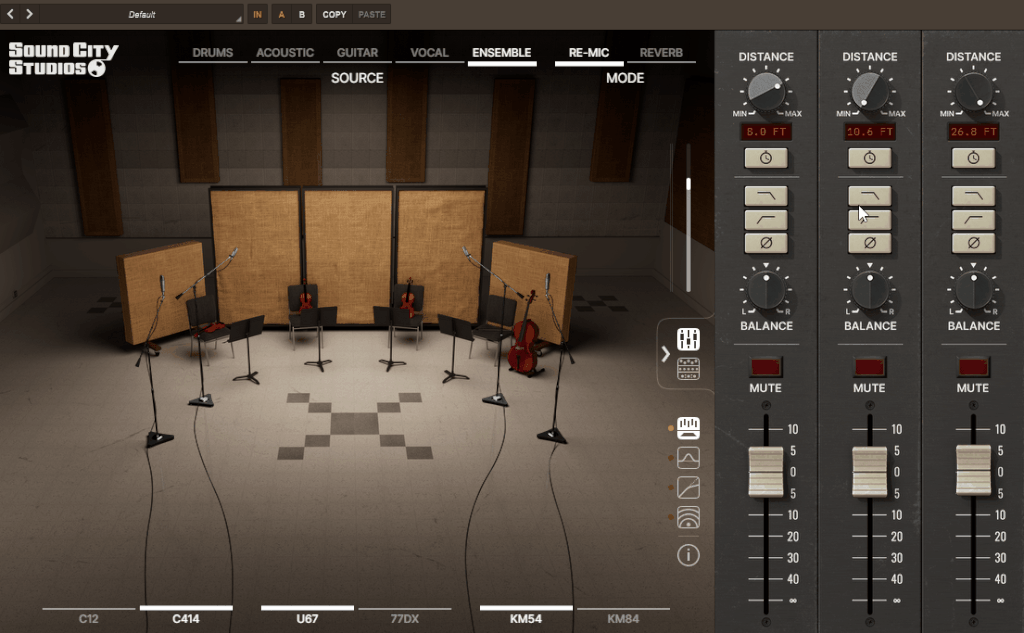Choose the KM84 microphone

click(x=623, y=619)
